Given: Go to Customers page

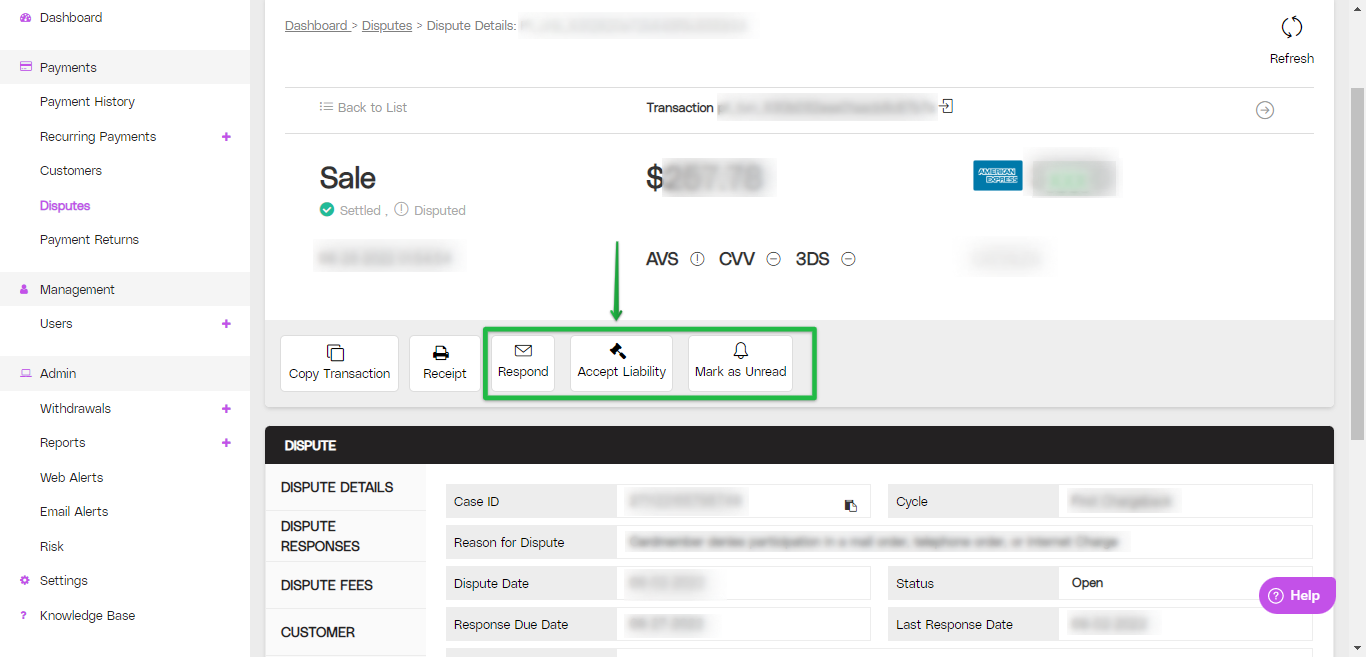Looking at the screenshot, I should (71, 171).
